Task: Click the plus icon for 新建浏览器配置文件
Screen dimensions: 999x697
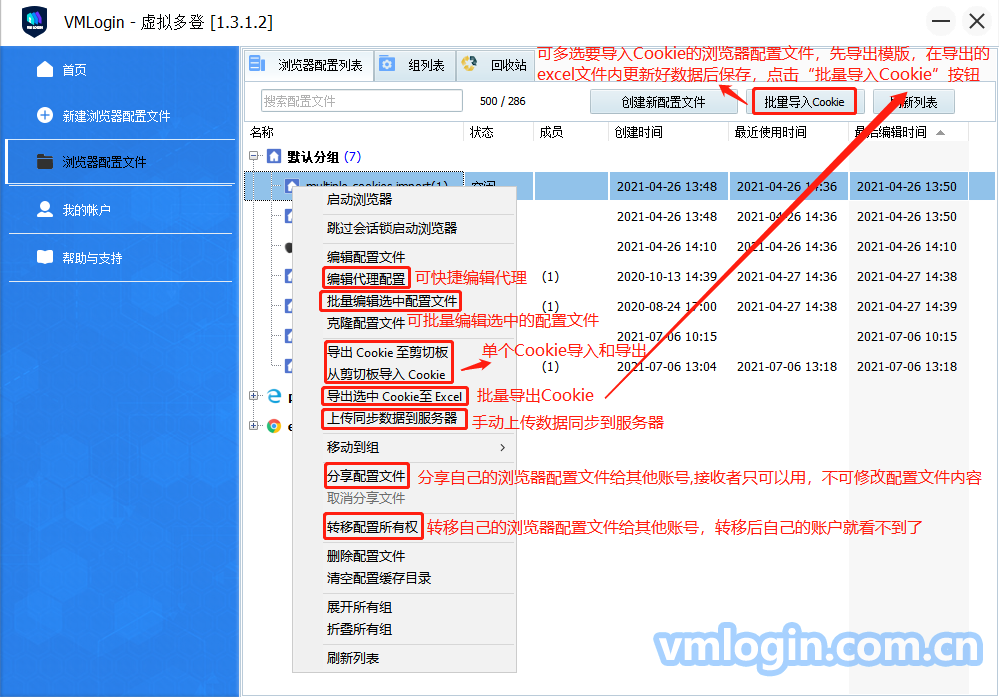Action: pos(45,115)
